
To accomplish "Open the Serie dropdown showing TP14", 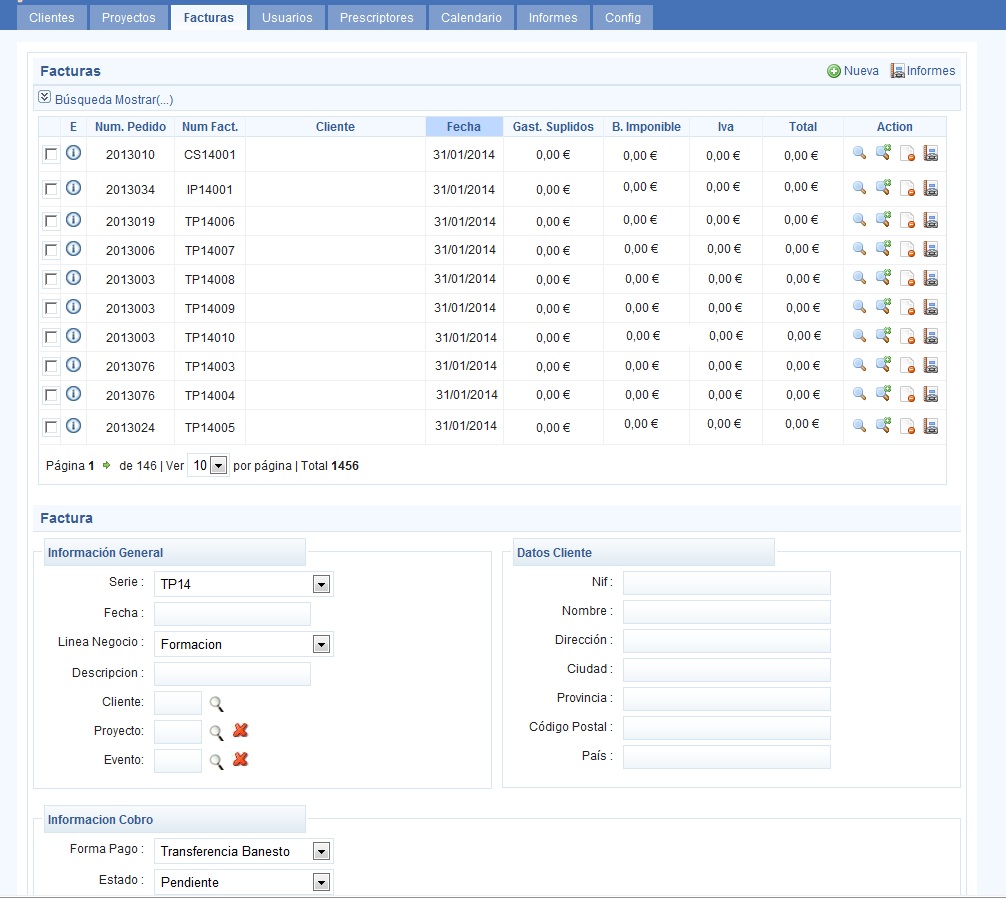I will click(x=321, y=584).
